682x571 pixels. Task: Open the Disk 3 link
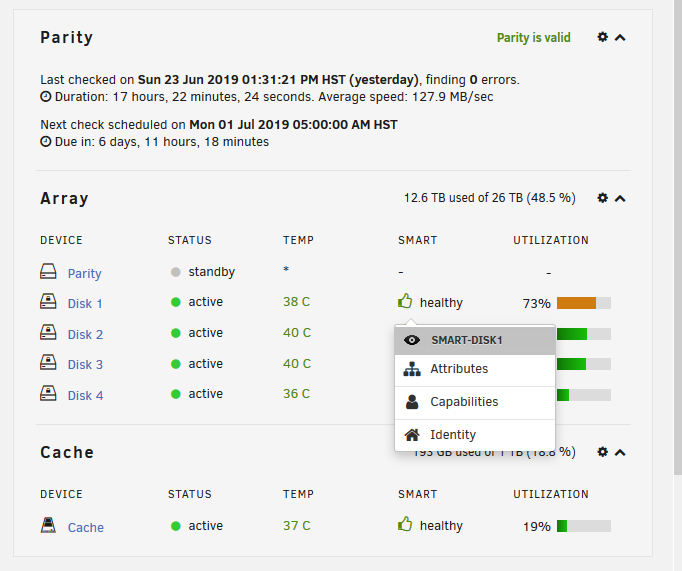click(x=85, y=364)
